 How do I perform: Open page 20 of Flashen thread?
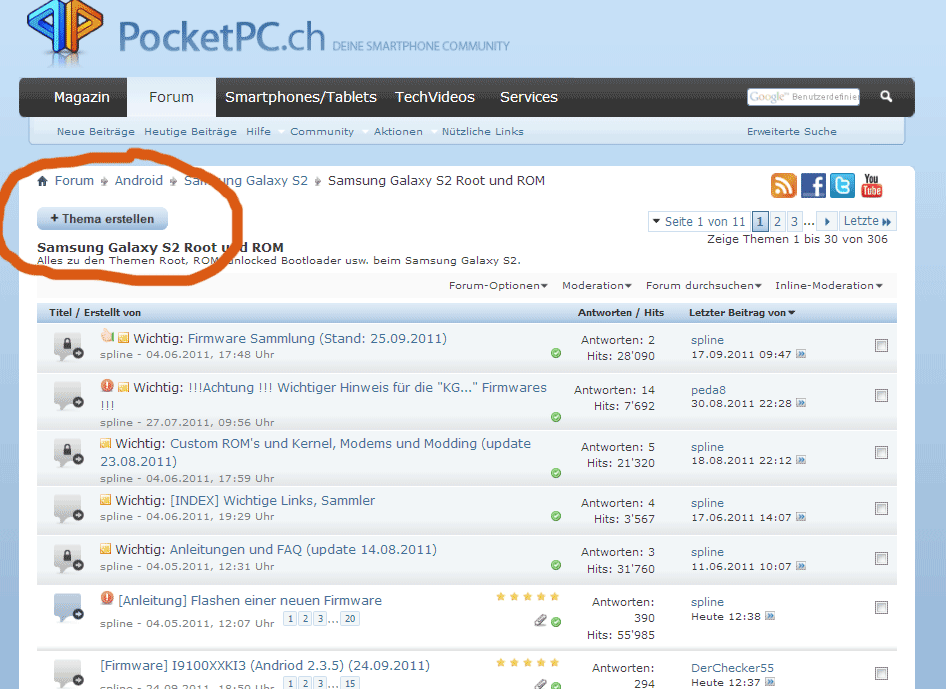tap(350, 618)
